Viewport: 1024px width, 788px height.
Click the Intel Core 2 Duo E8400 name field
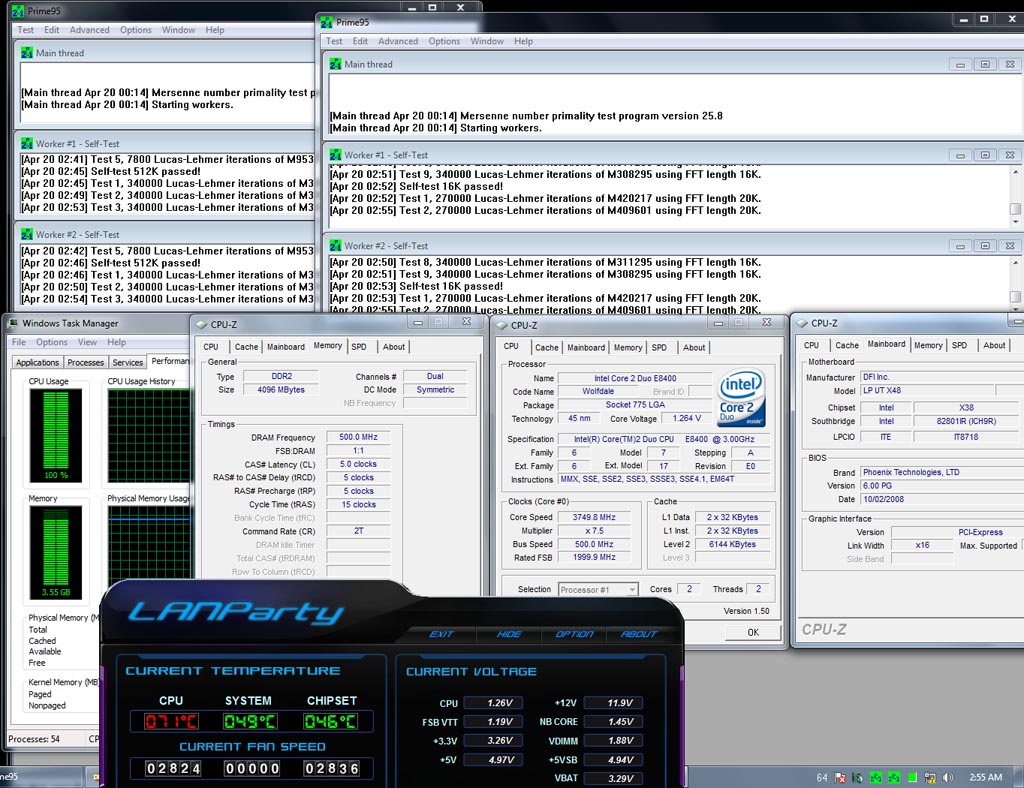pyautogui.click(x=635, y=378)
